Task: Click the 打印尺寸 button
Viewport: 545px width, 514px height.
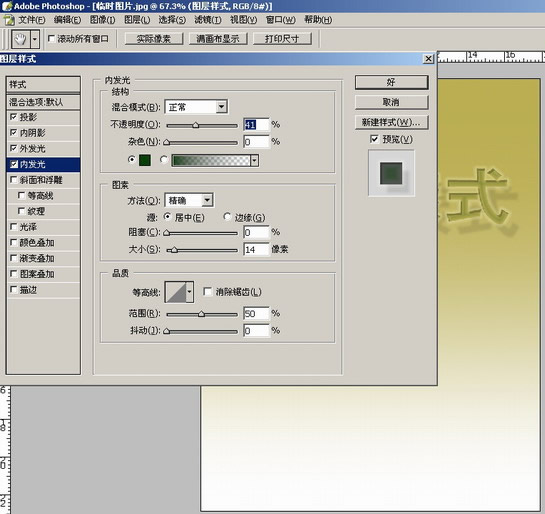Action: [x=282, y=39]
